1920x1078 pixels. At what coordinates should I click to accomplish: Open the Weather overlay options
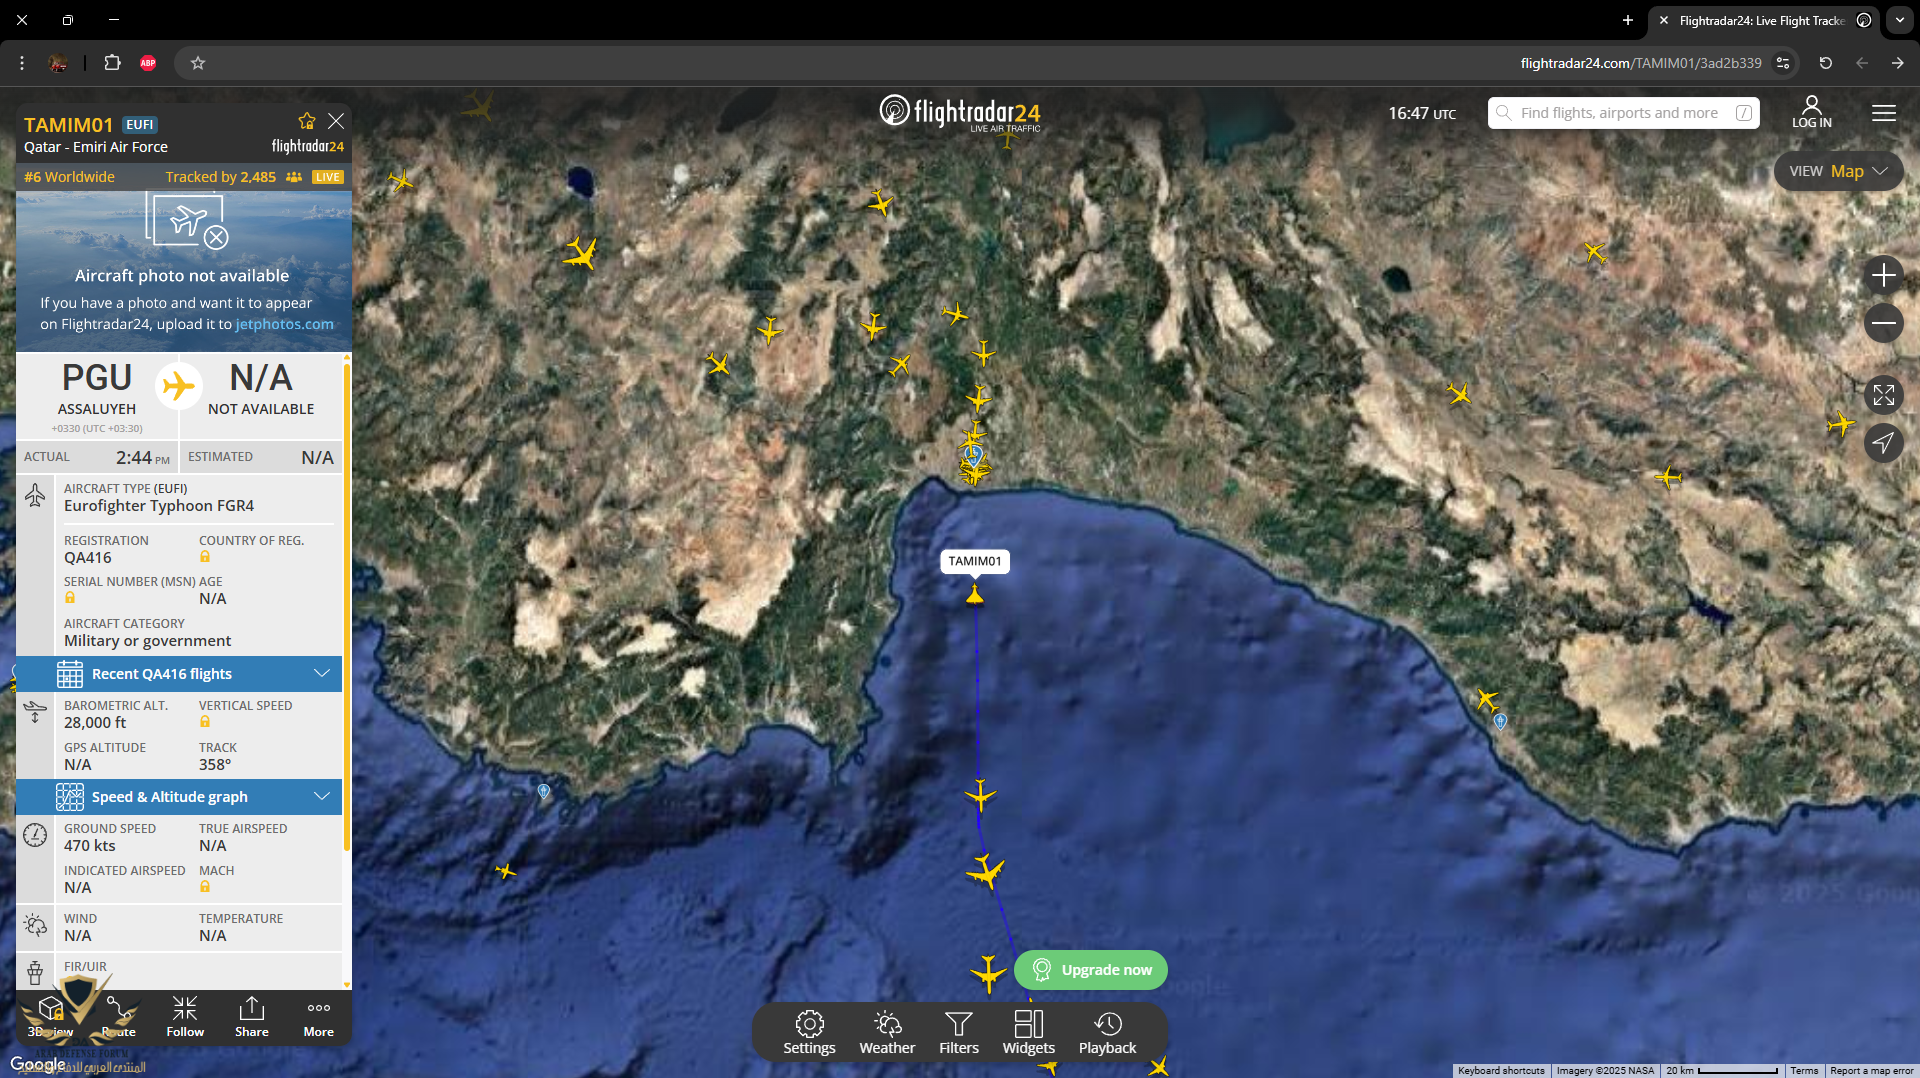click(x=886, y=1032)
